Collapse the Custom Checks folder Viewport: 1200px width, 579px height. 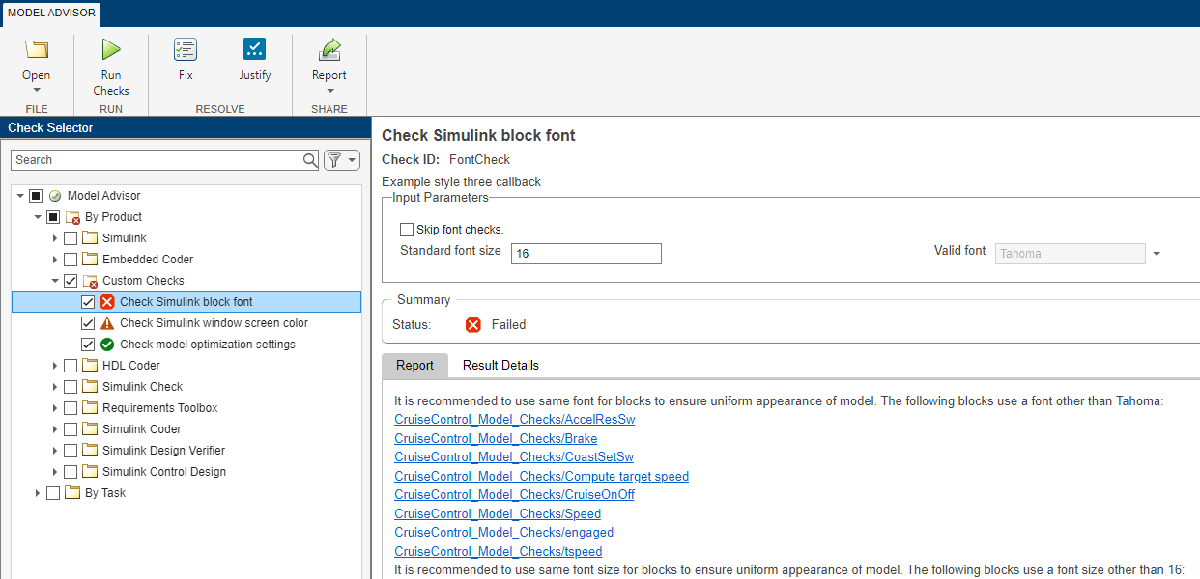tap(56, 281)
